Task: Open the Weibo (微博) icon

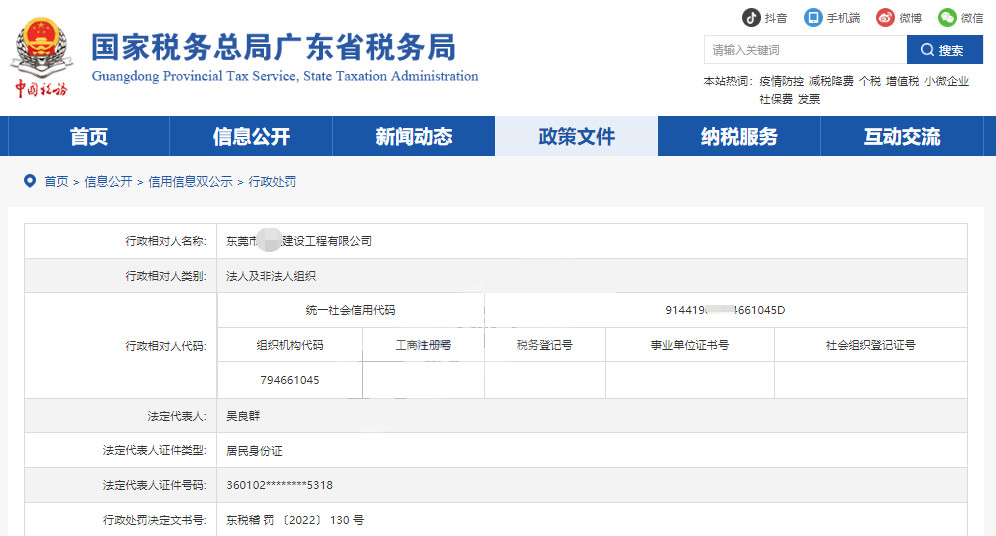Action: 885,18
